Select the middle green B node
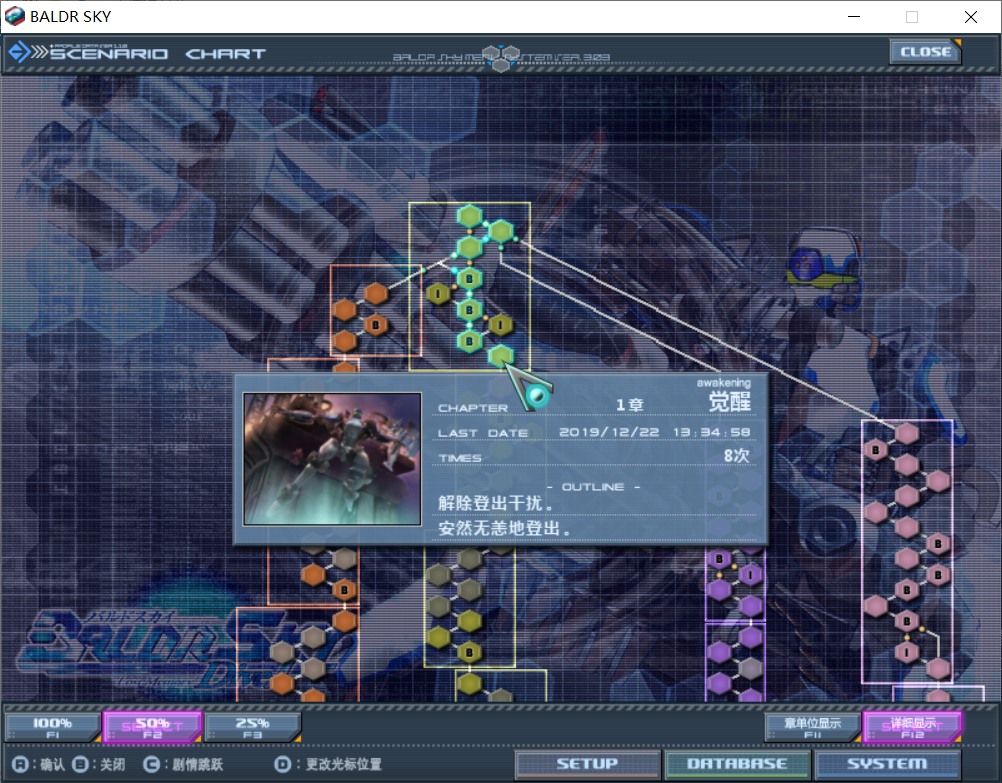Screen dimensions: 1002x783 pos(470,310)
